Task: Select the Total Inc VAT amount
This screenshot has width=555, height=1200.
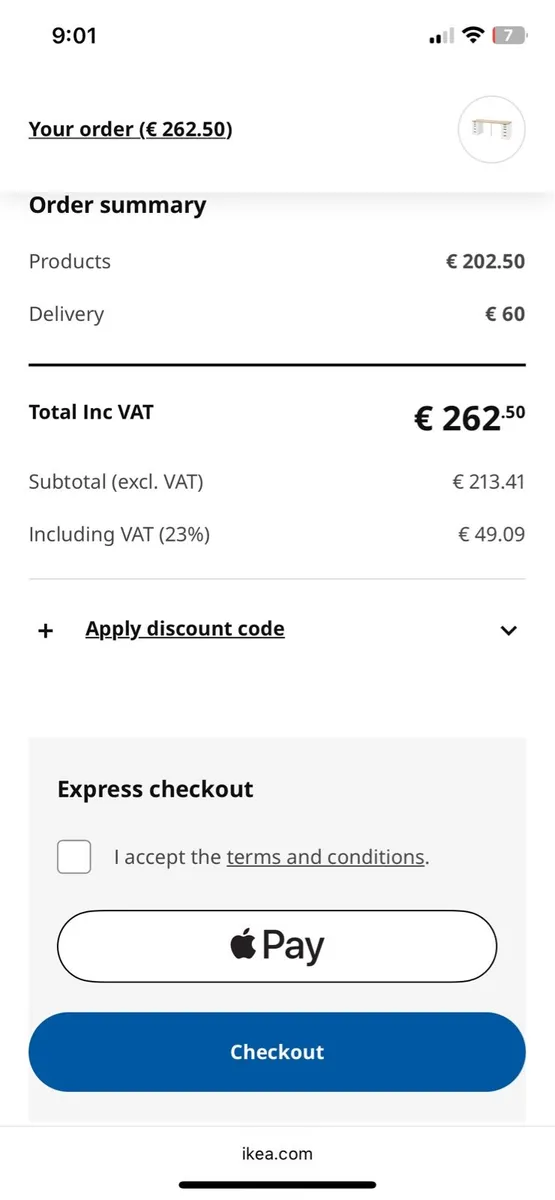Action: pyautogui.click(x=469, y=417)
